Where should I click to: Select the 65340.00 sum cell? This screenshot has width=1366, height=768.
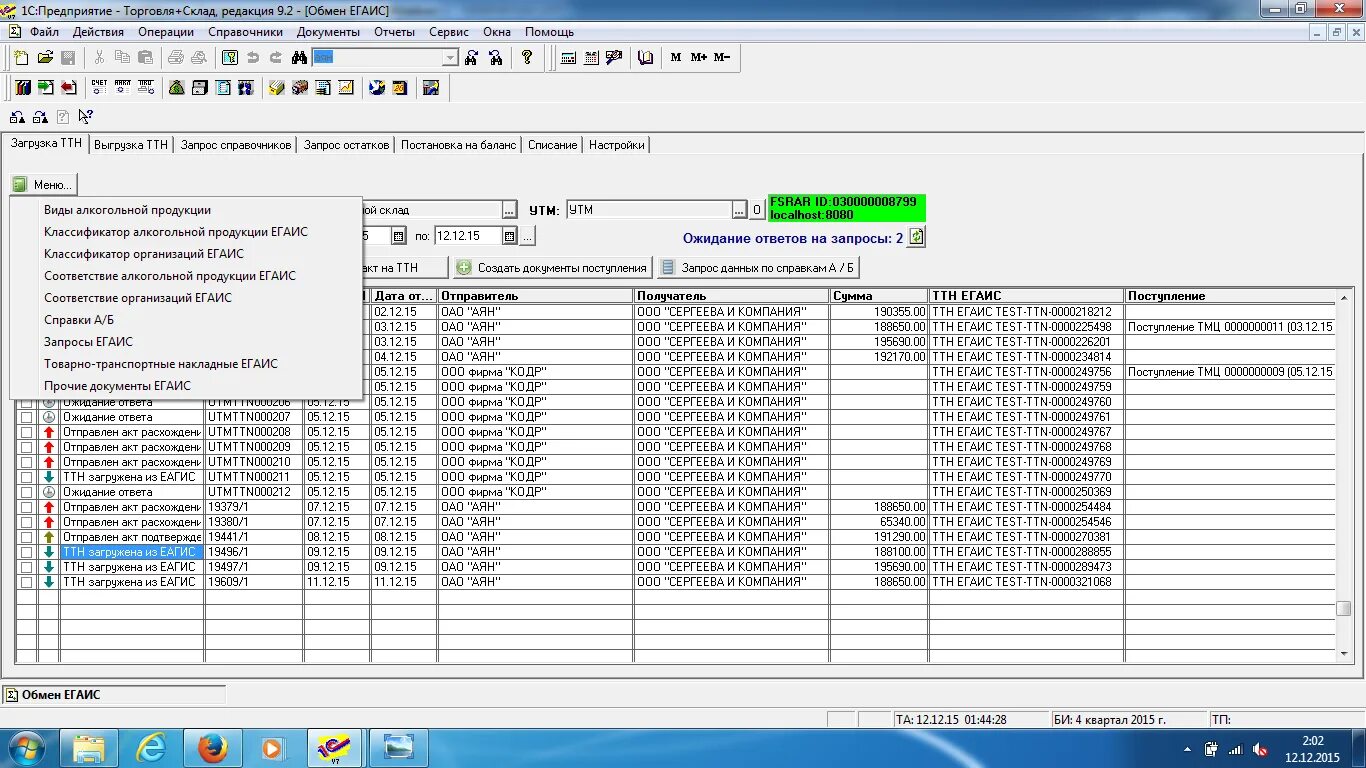pos(879,522)
